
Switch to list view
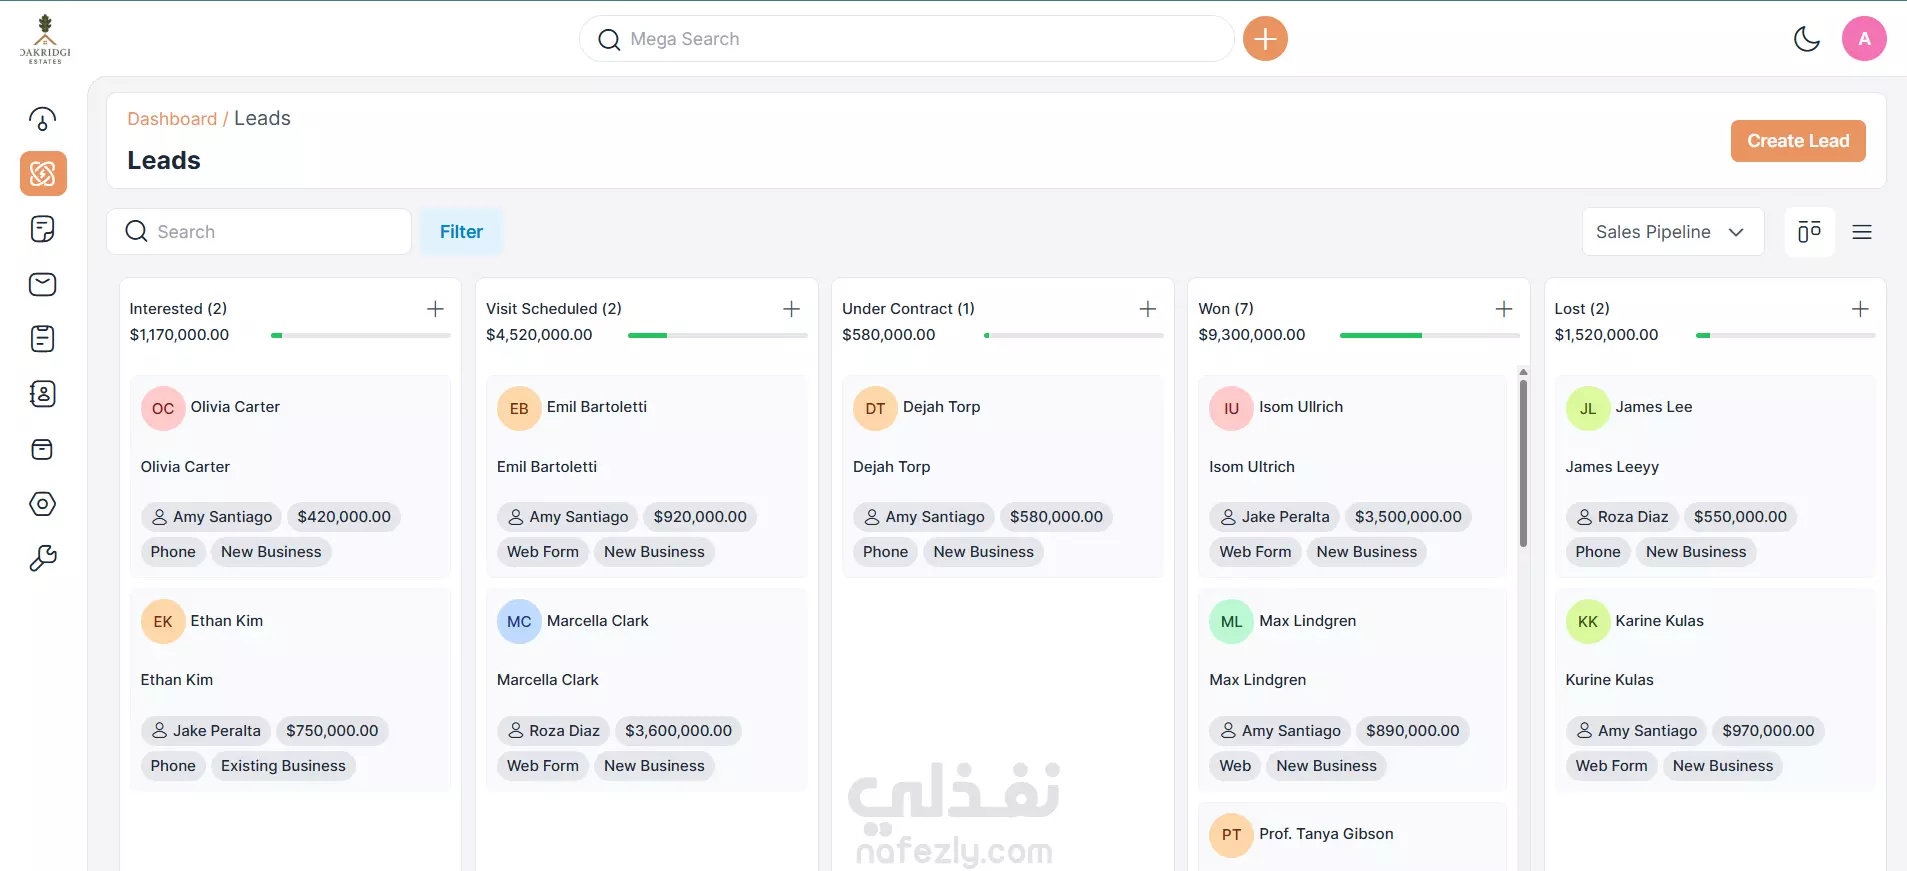pos(1862,232)
